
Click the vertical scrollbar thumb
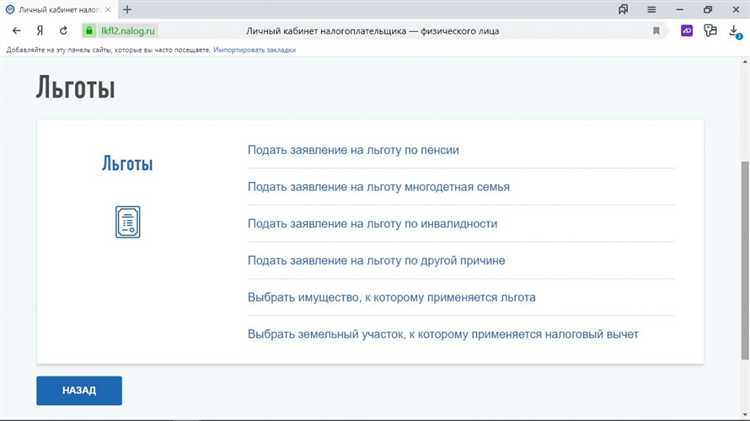(x=745, y=260)
